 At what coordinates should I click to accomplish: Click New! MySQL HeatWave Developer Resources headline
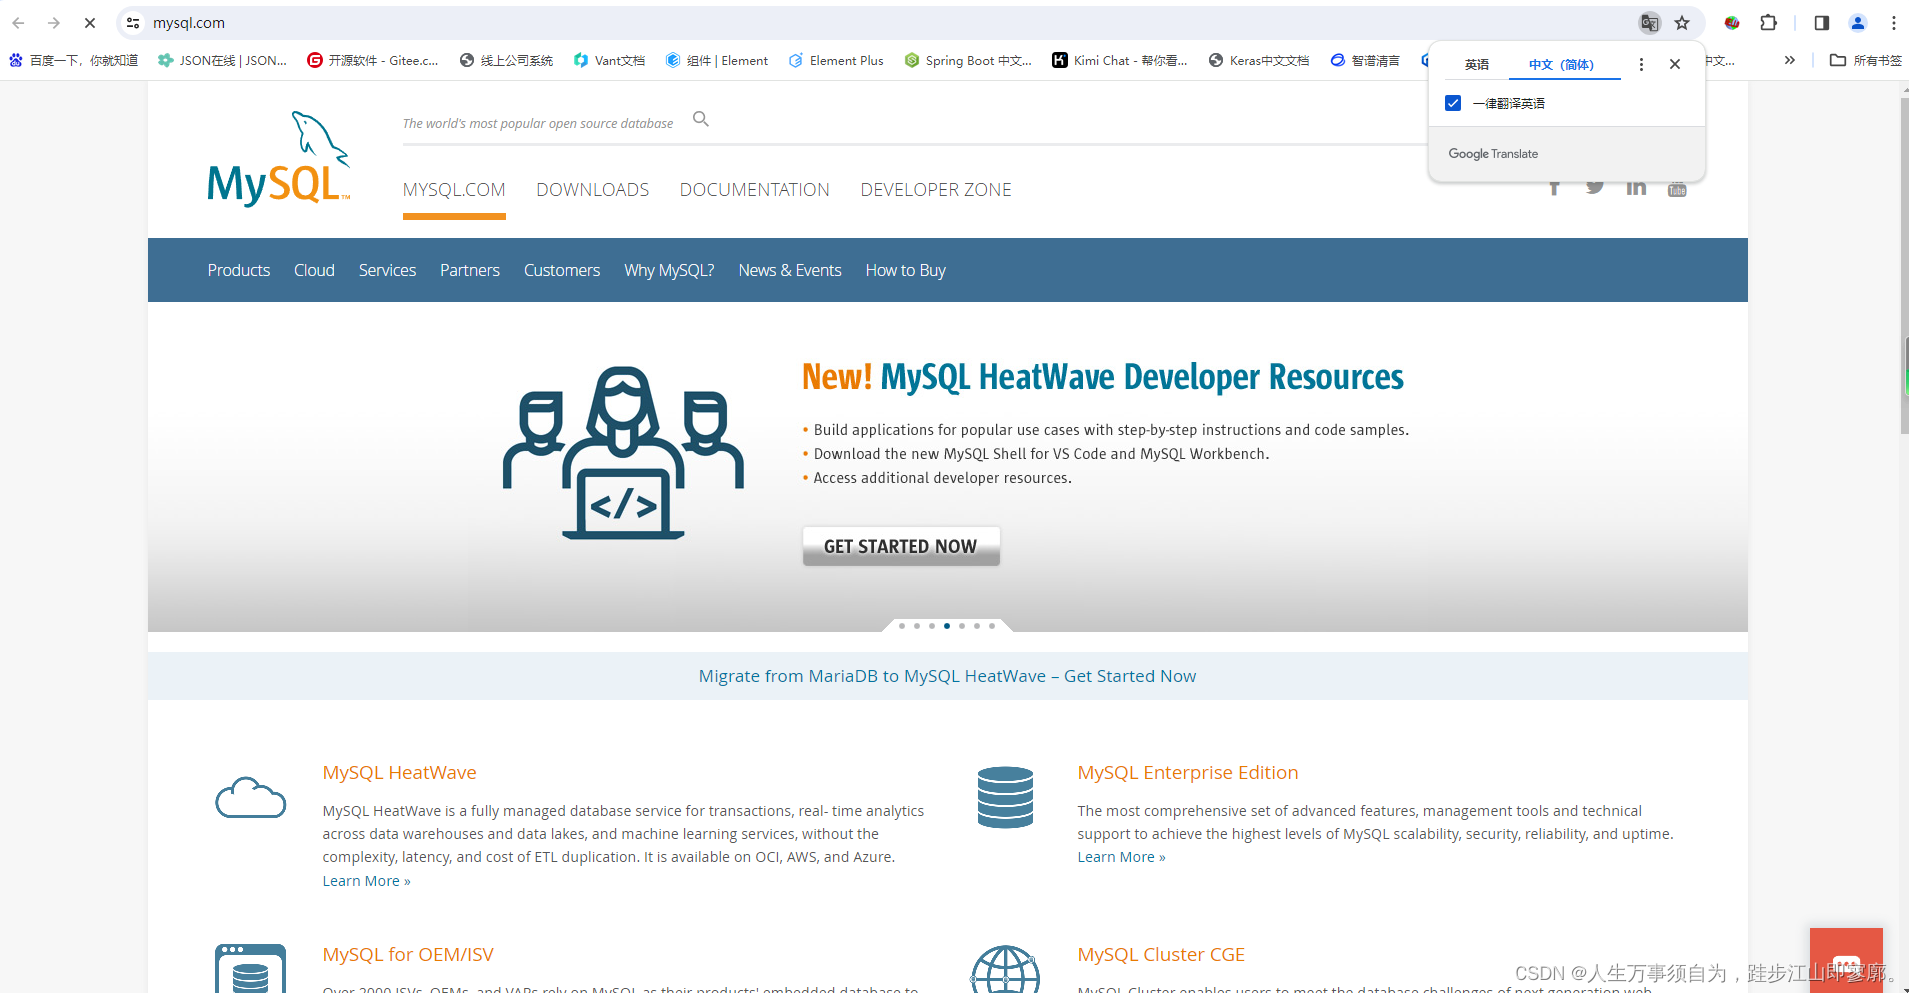point(1103,377)
